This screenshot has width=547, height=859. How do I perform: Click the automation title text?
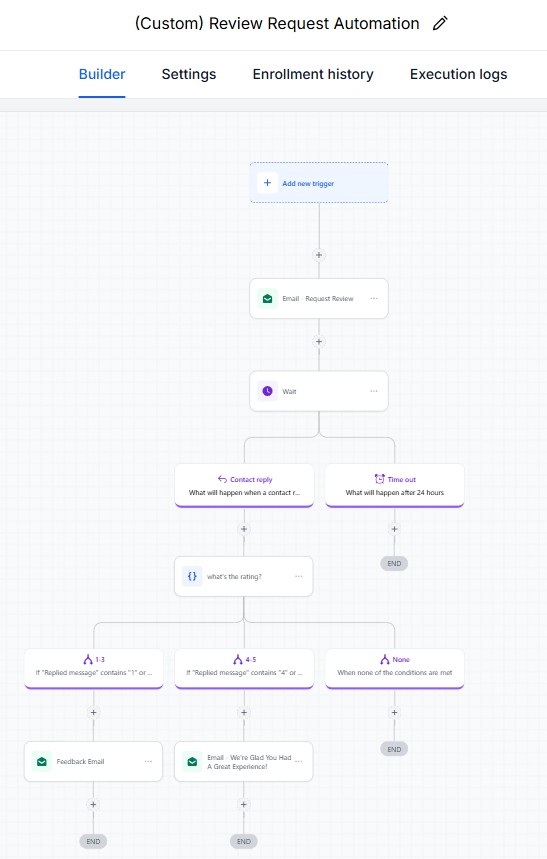[x=277, y=24]
